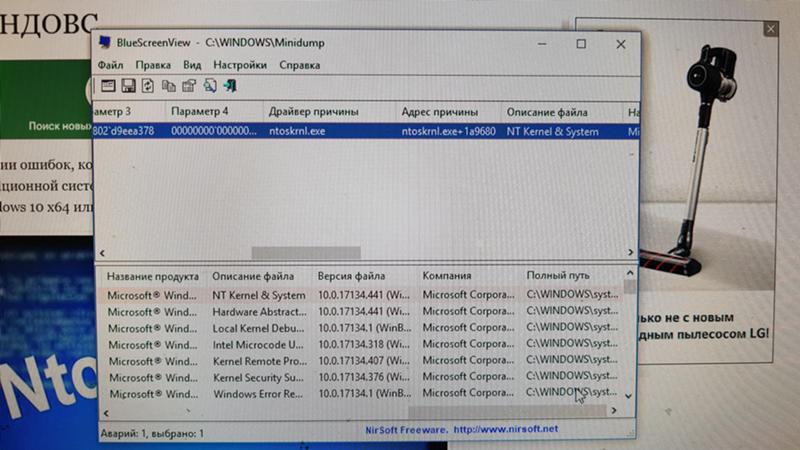Click lower pane right scroll arrow
800x450 pixels.
pyautogui.click(x=614, y=410)
